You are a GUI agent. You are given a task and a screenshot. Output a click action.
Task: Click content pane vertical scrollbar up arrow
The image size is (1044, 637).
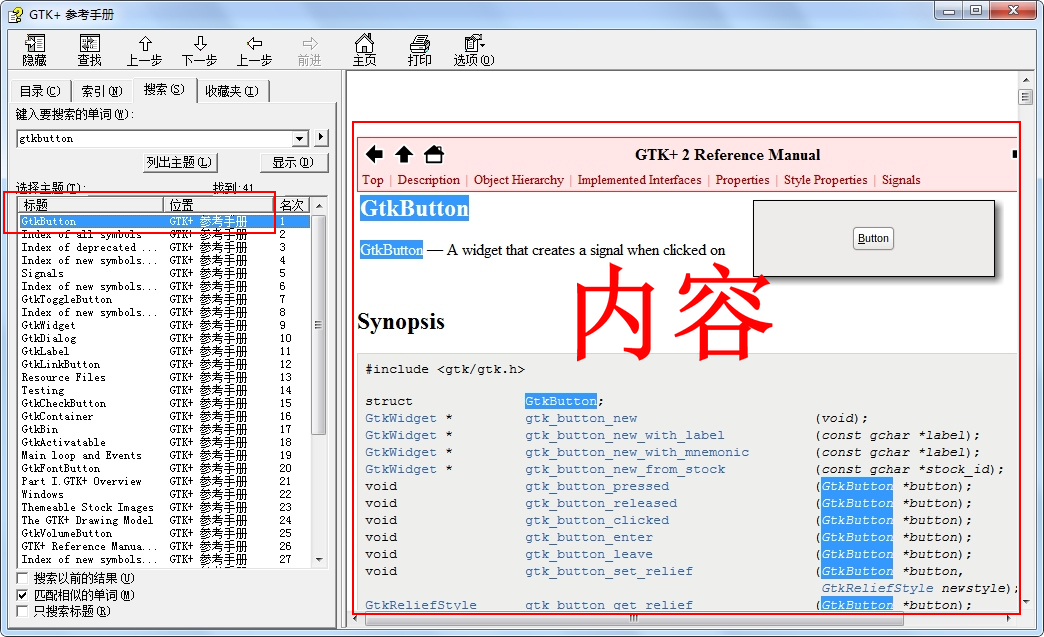click(x=1025, y=80)
